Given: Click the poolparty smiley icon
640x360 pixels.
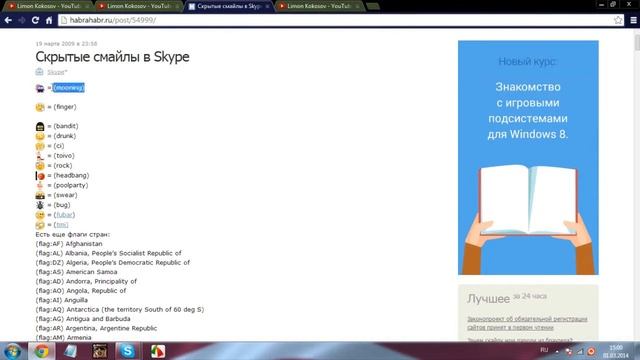Looking at the screenshot, I should (40, 185).
